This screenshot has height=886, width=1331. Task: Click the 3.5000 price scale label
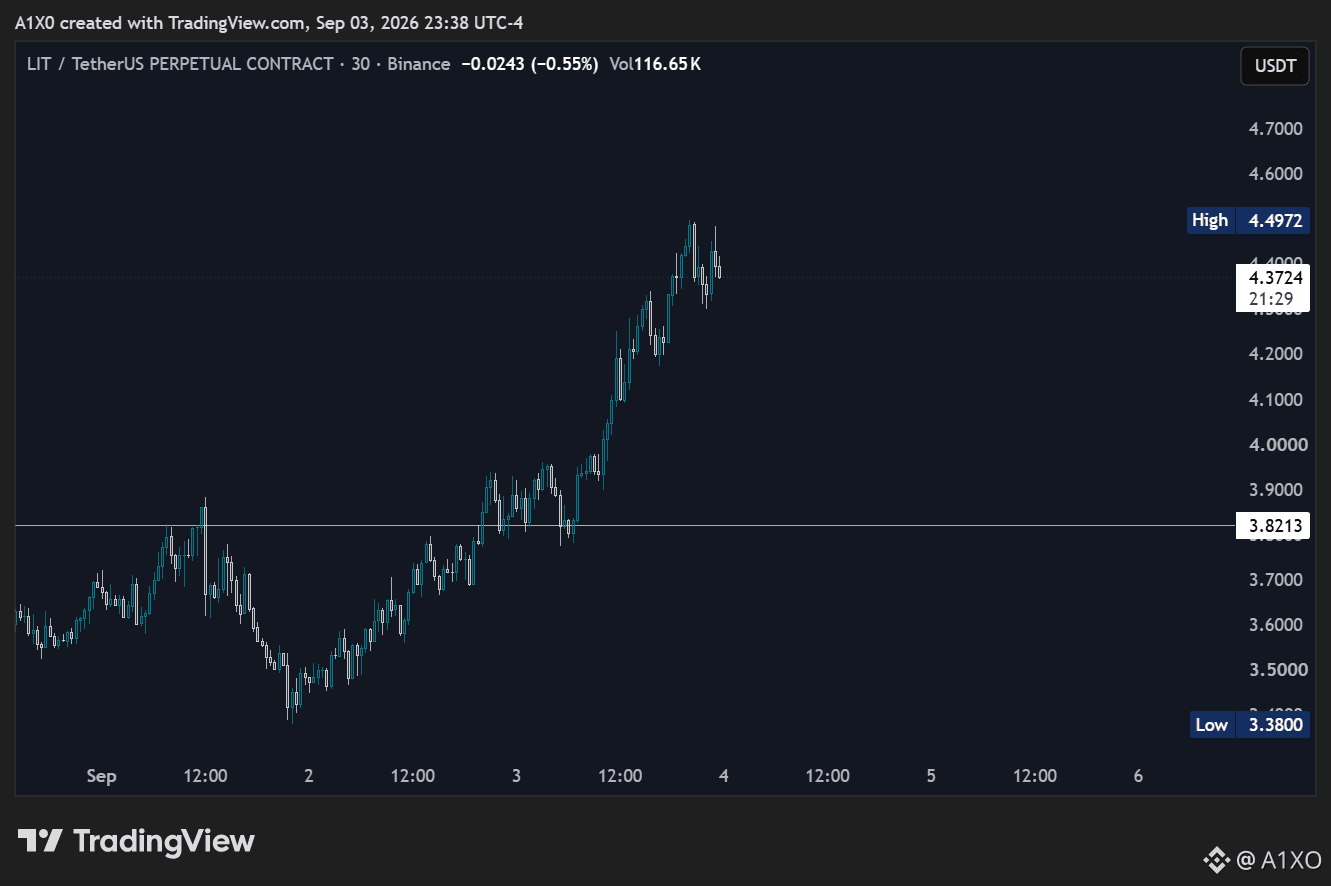(x=1275, y=669)
